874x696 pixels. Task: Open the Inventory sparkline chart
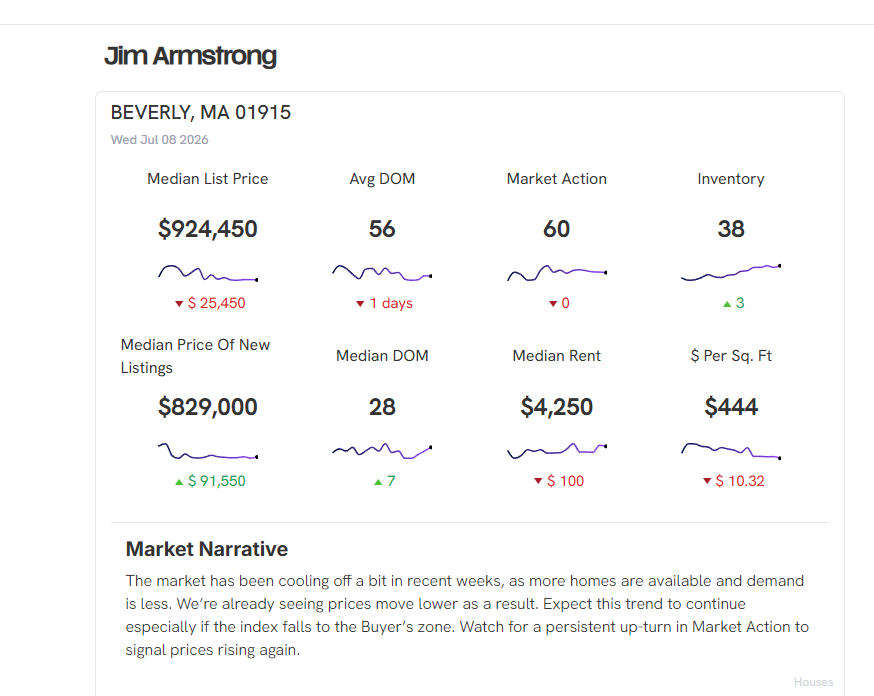point(731,272)
